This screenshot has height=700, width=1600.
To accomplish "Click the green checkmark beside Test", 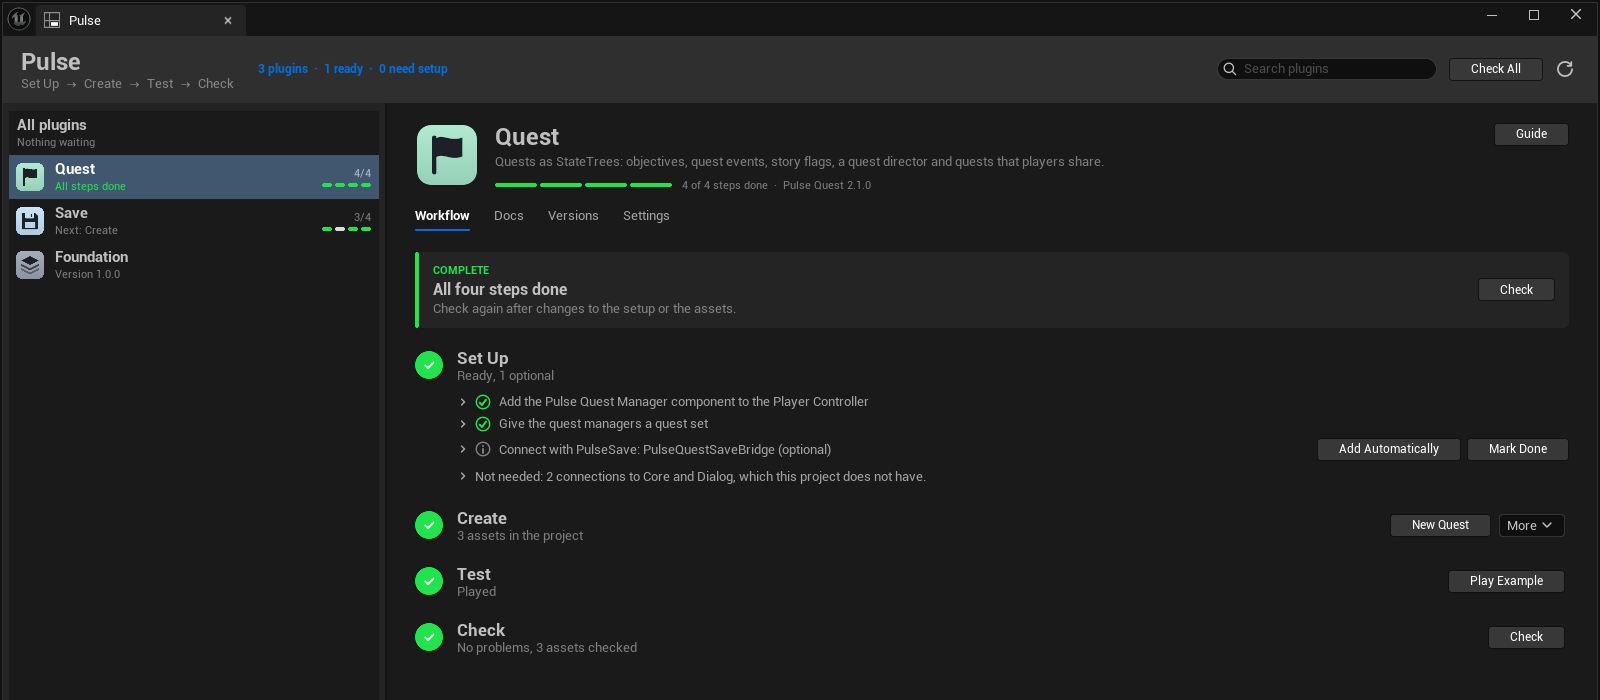I will pyautogui.click(x=429, y=581).
